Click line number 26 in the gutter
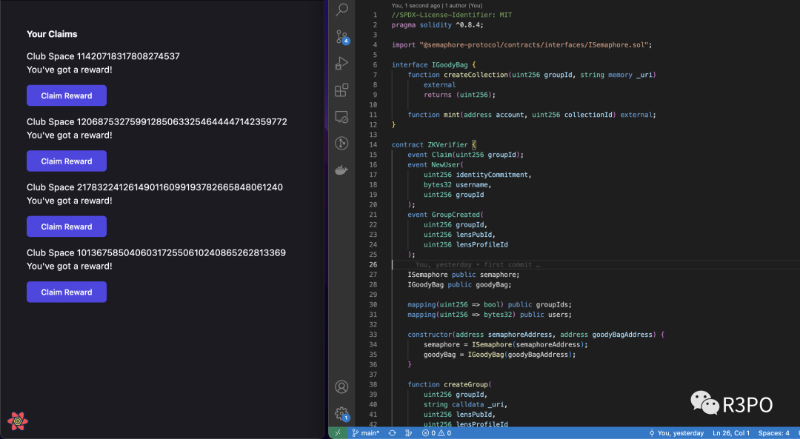800x439 pixels. click(x=373, y=264)
